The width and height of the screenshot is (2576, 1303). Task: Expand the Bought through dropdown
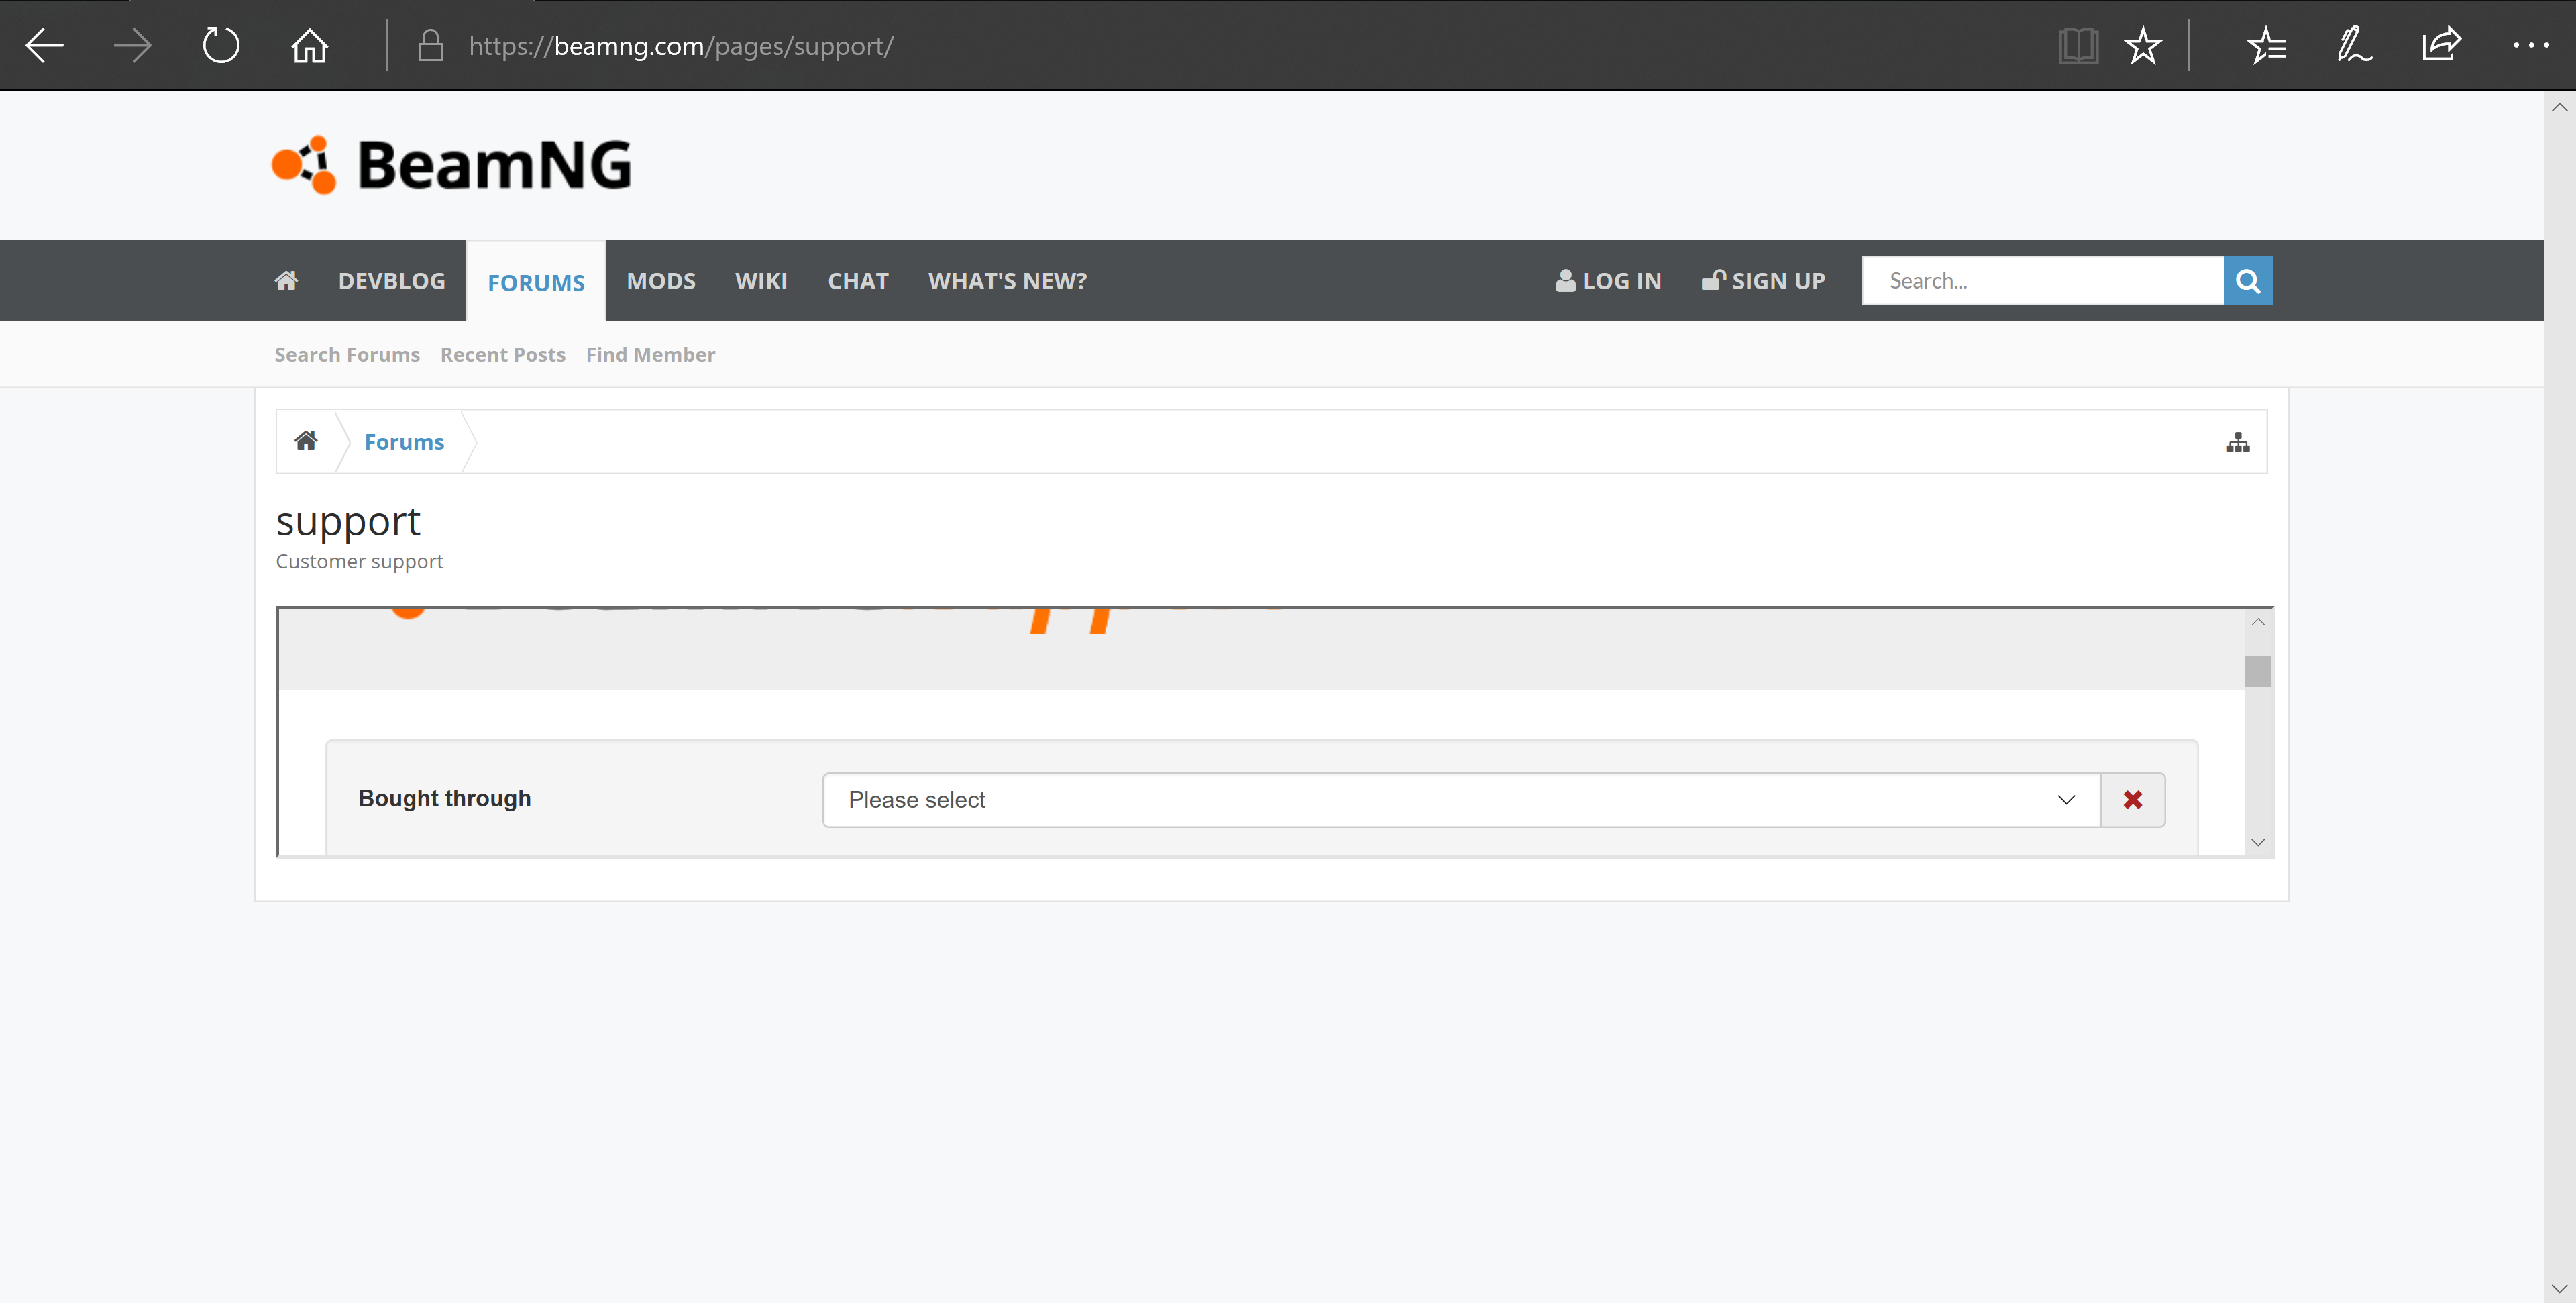(1460, 800)
